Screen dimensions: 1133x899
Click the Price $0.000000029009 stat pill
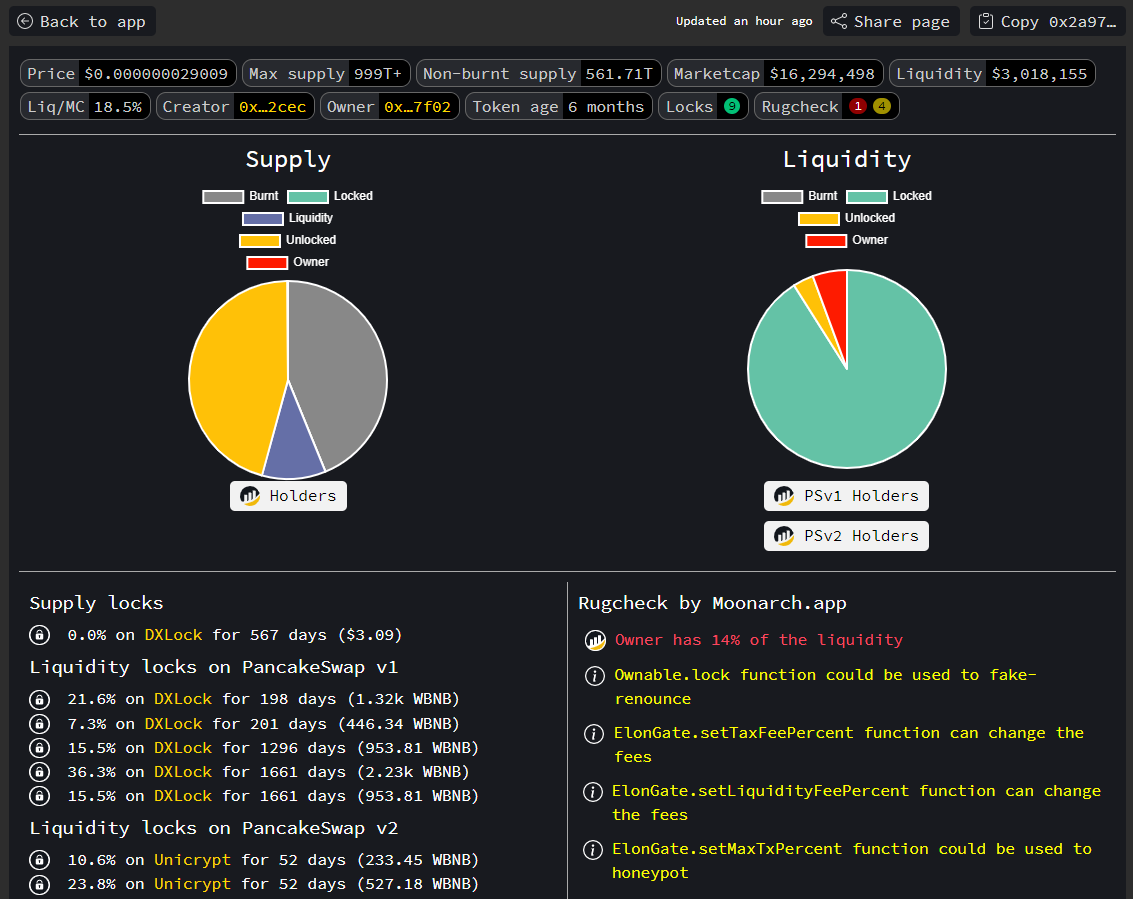[x=129, y=74]
